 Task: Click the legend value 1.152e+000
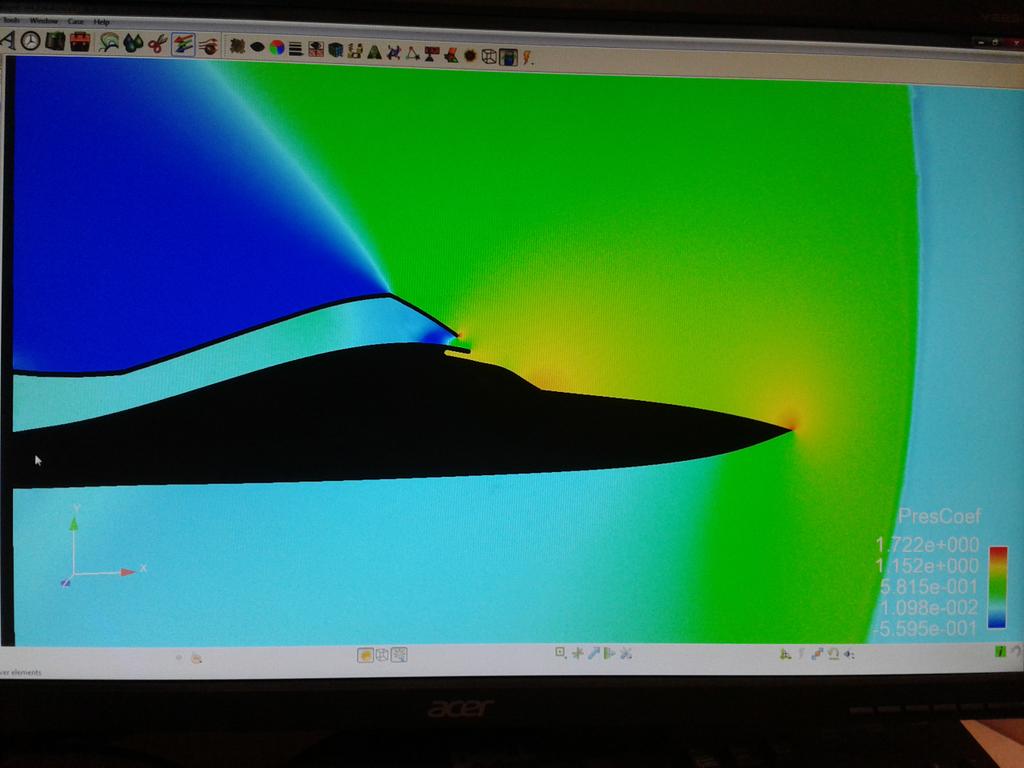(x=927, y=565)
